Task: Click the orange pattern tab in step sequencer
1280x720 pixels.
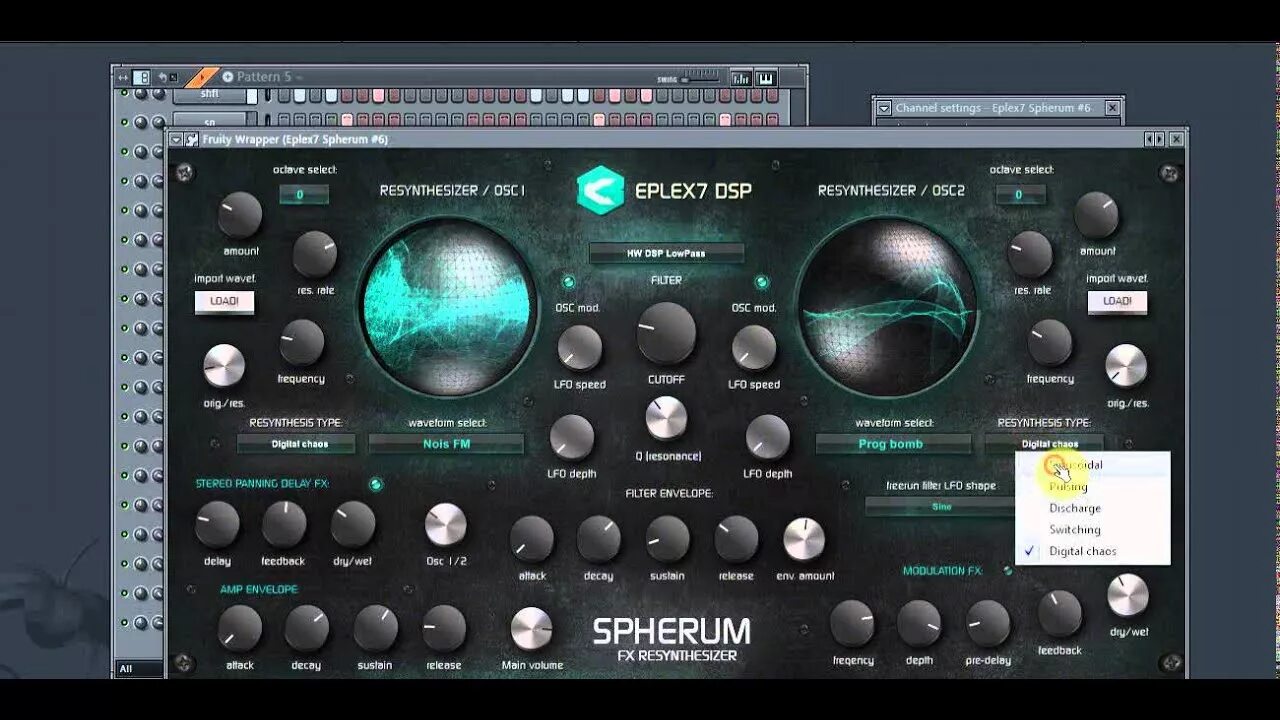Action: (202, 77)
